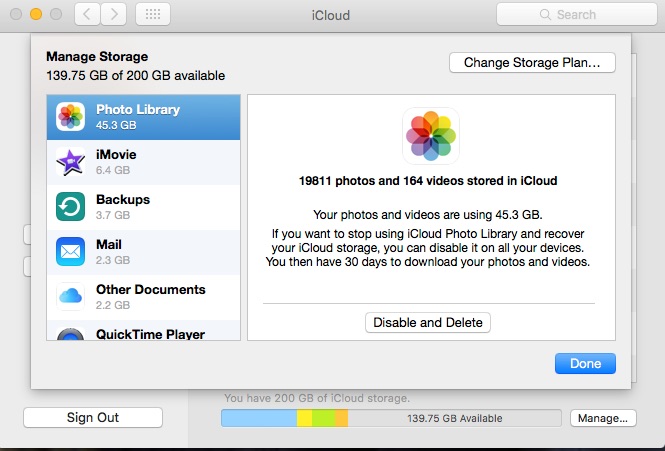Screen dimensions: 665x451
Task: Click the Search field in the toolbar
Action: (577, 14)
